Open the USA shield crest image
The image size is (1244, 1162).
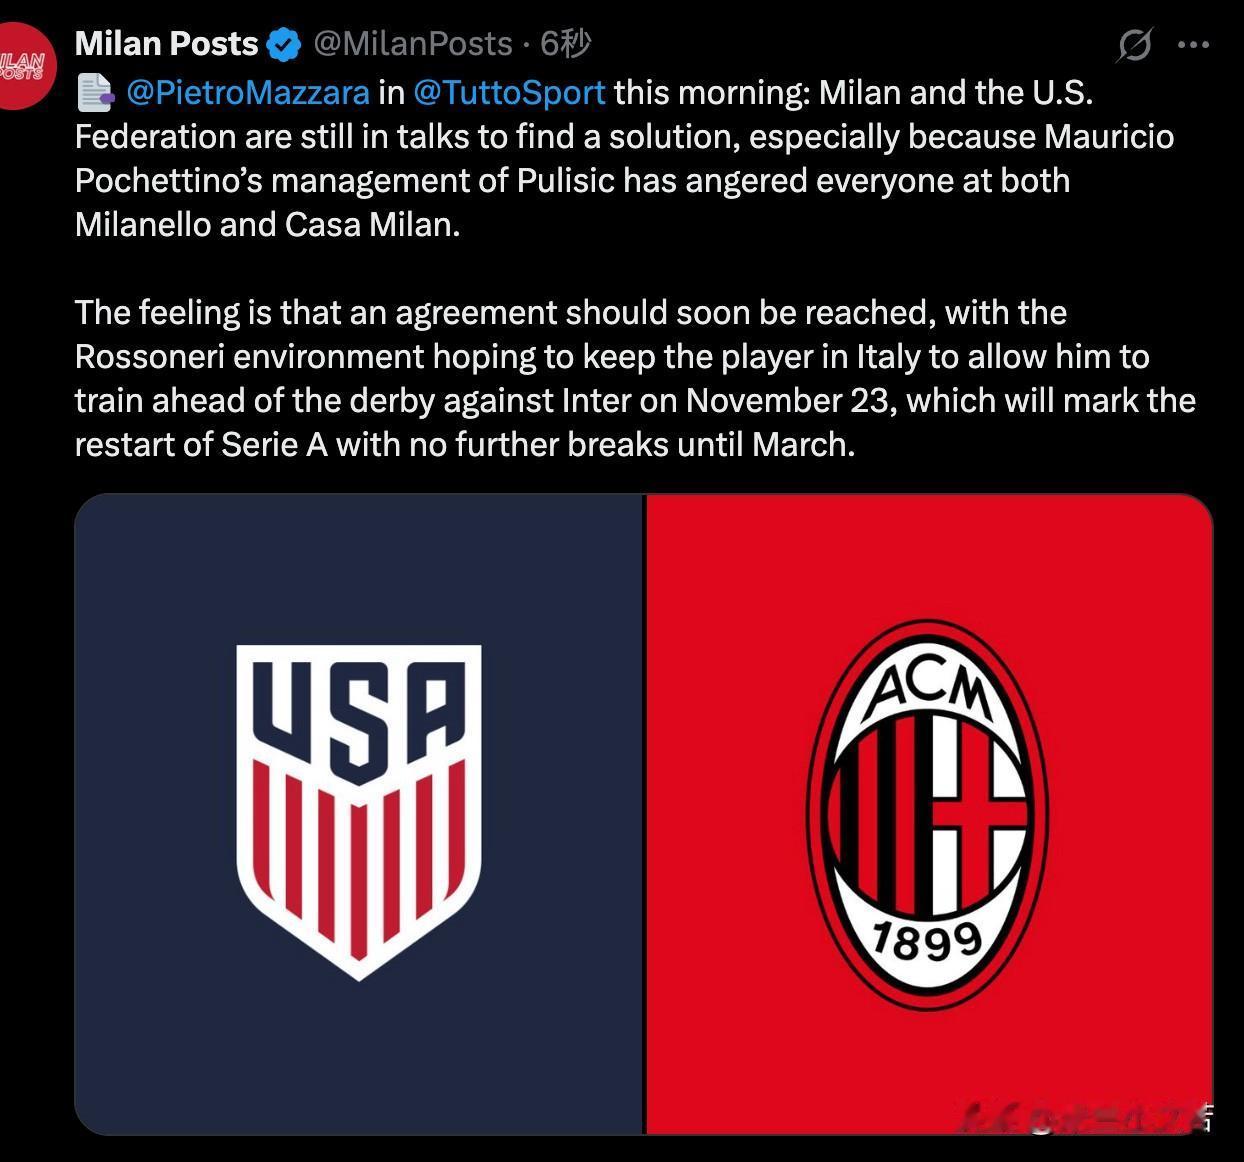[x=358, y=812]
